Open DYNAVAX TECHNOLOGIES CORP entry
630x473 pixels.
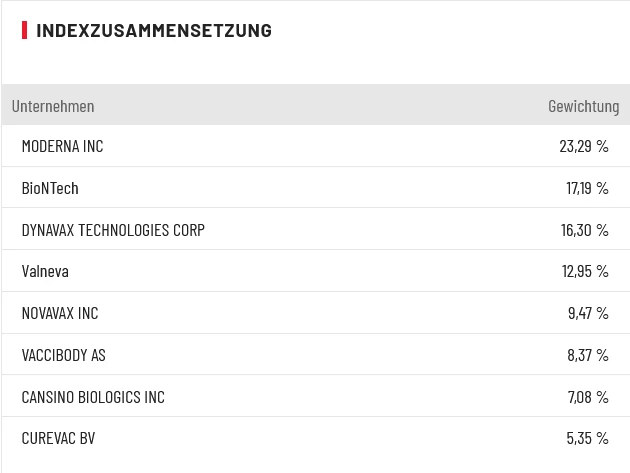coord(113,230)
